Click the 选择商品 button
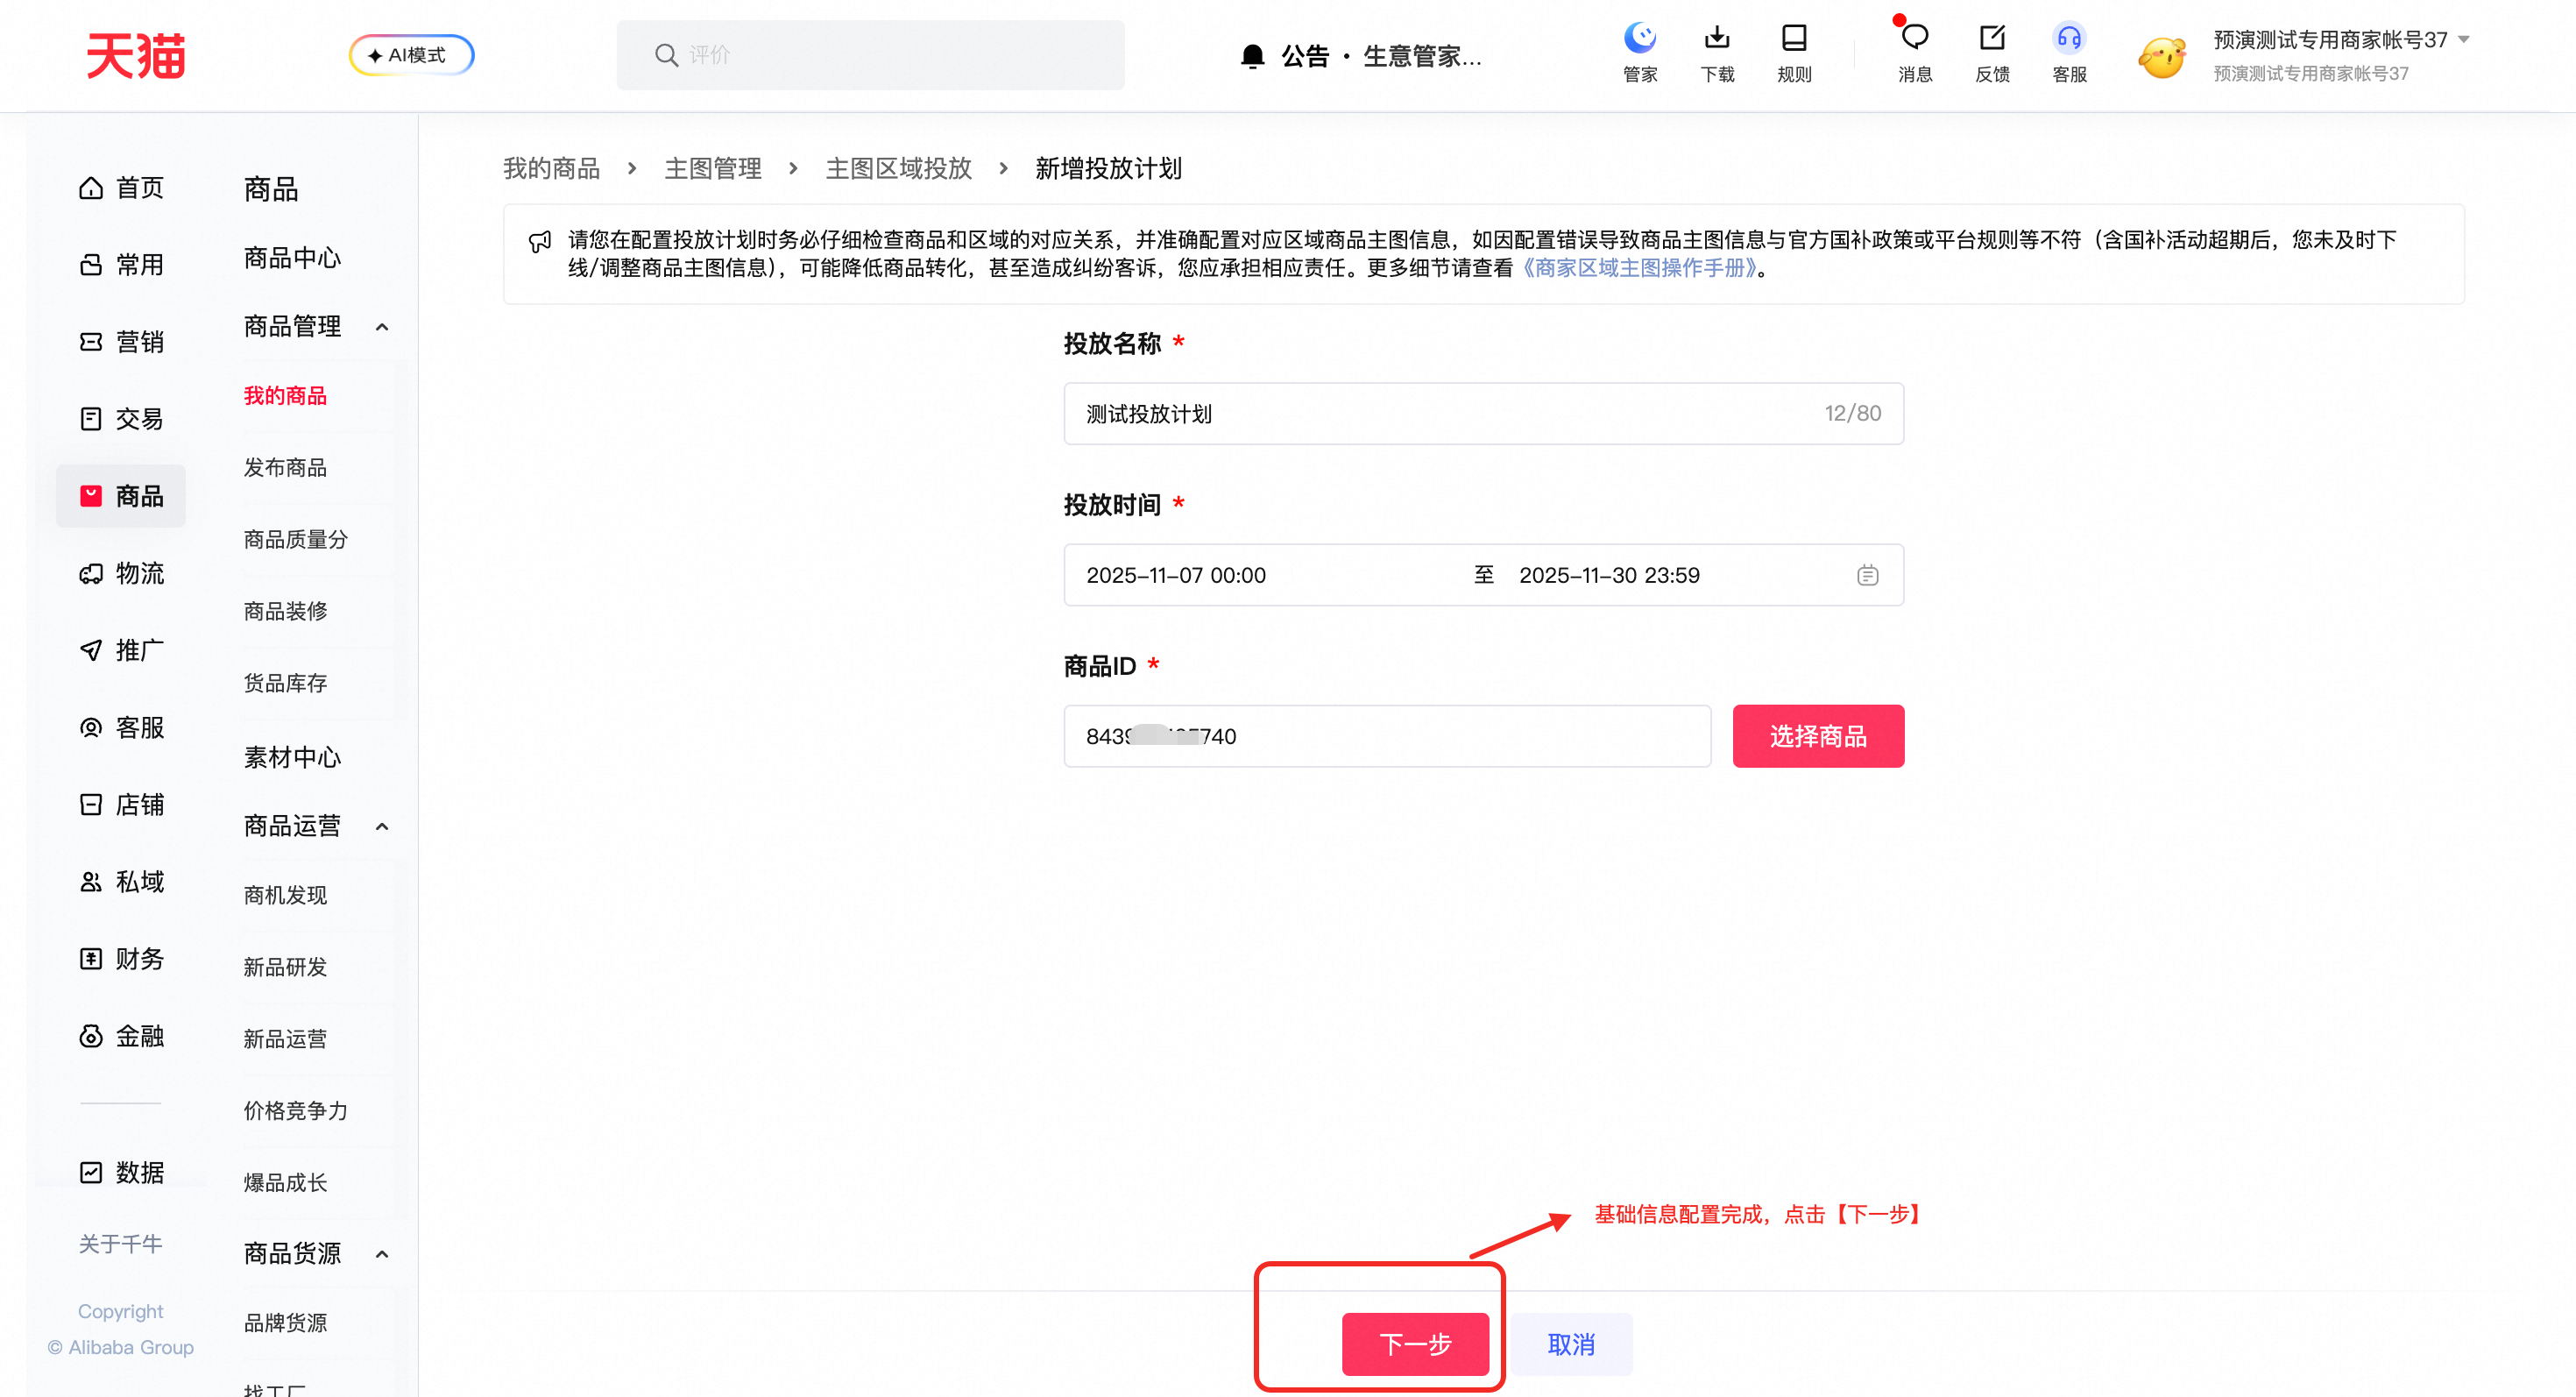The height and width of the screenshot is (1397, 2576). pos(1818,736)
